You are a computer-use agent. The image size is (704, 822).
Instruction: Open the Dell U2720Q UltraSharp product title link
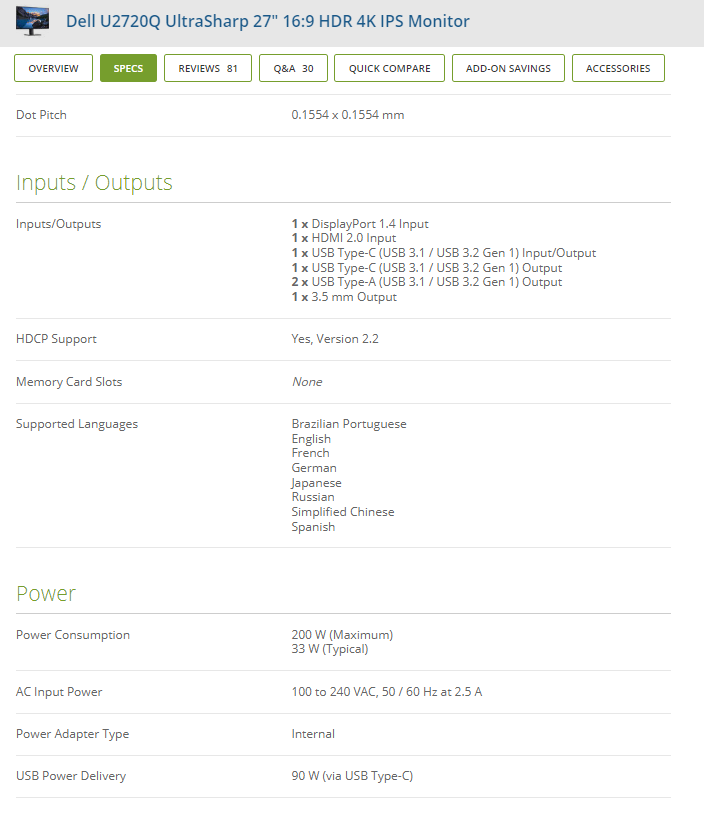point(267,21)
